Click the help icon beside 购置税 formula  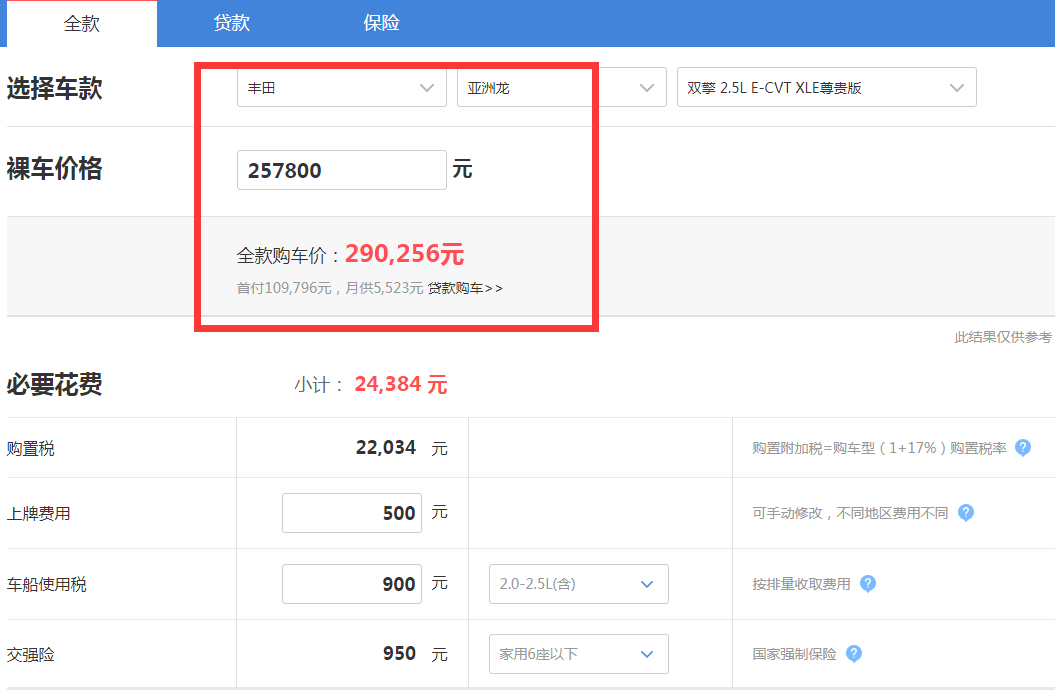click(1023, 448)
